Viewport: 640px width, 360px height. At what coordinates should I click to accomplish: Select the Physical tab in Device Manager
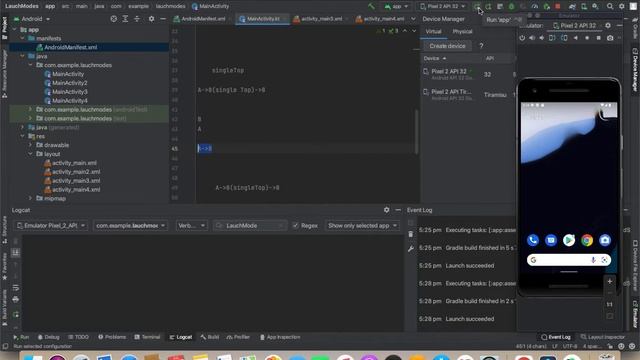462,31
